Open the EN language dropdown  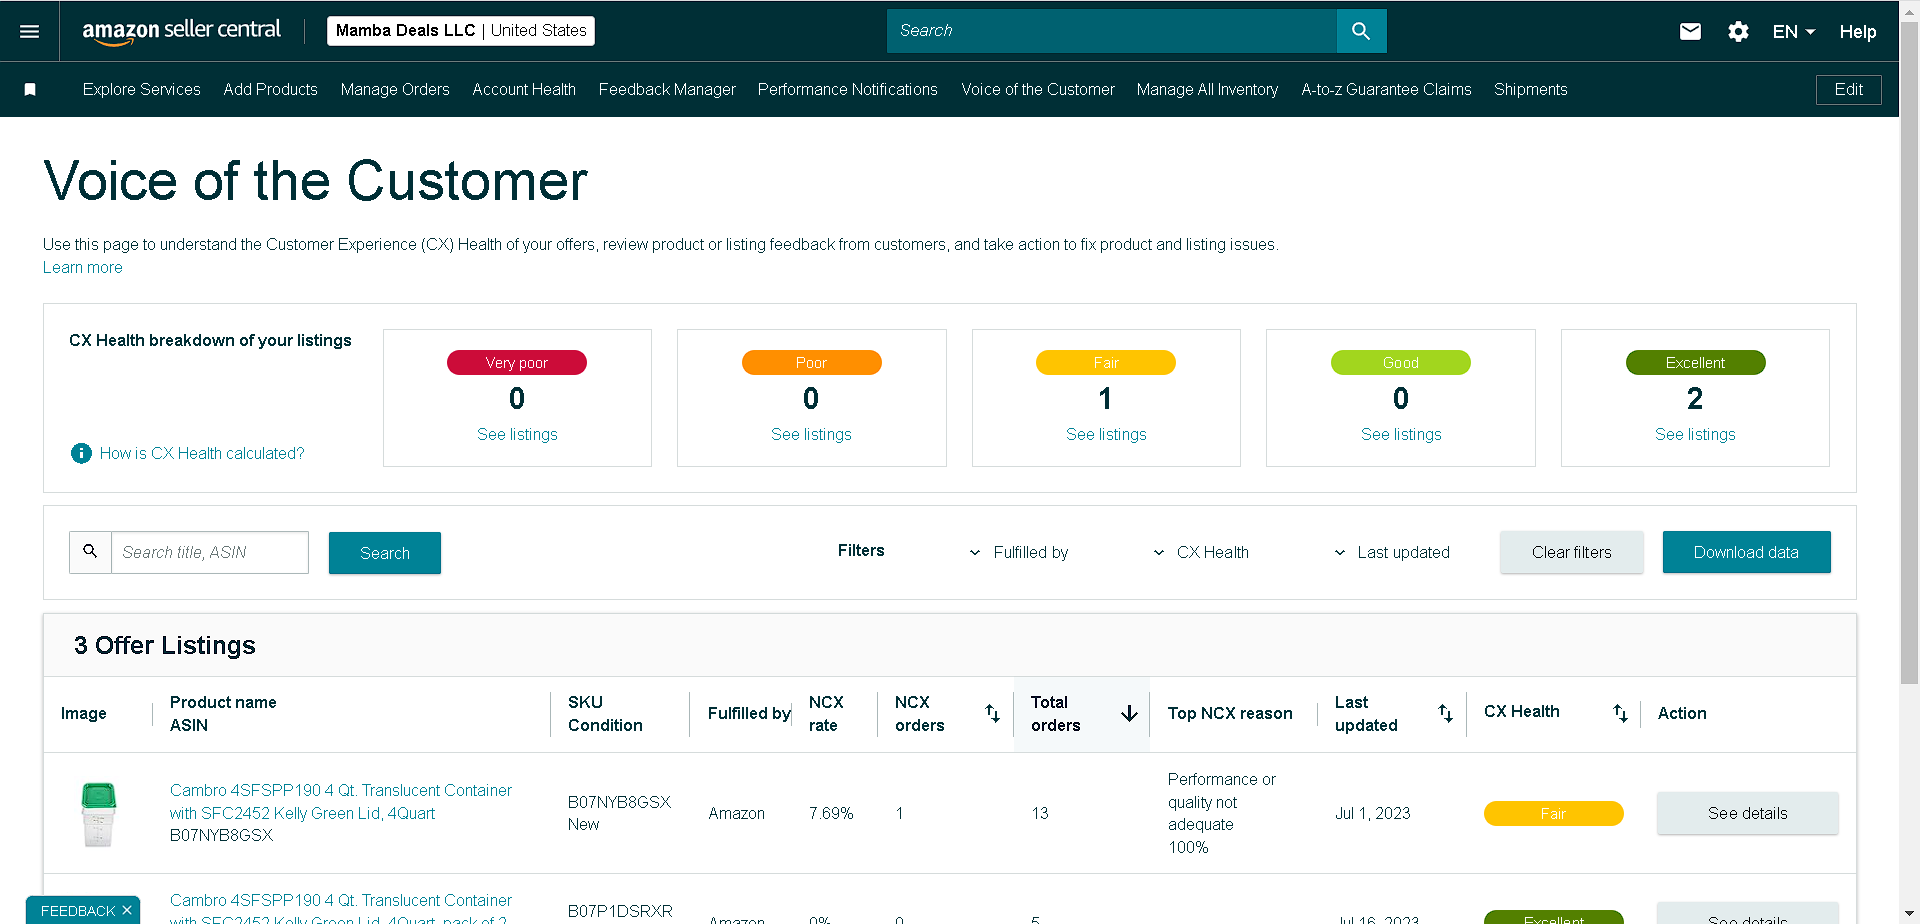[1794, 31]
